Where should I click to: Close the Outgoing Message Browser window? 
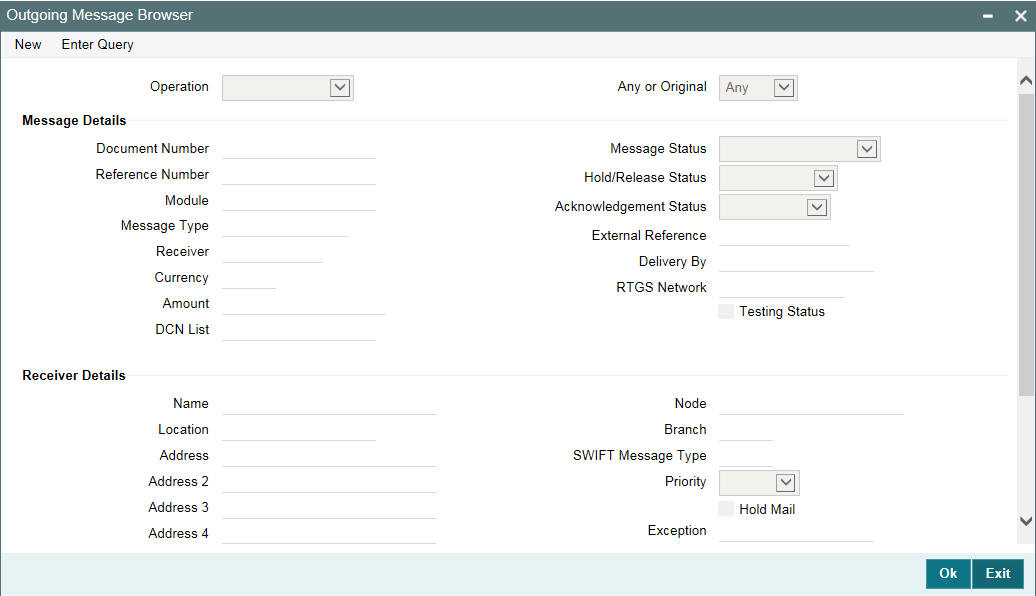point(1020,16)
